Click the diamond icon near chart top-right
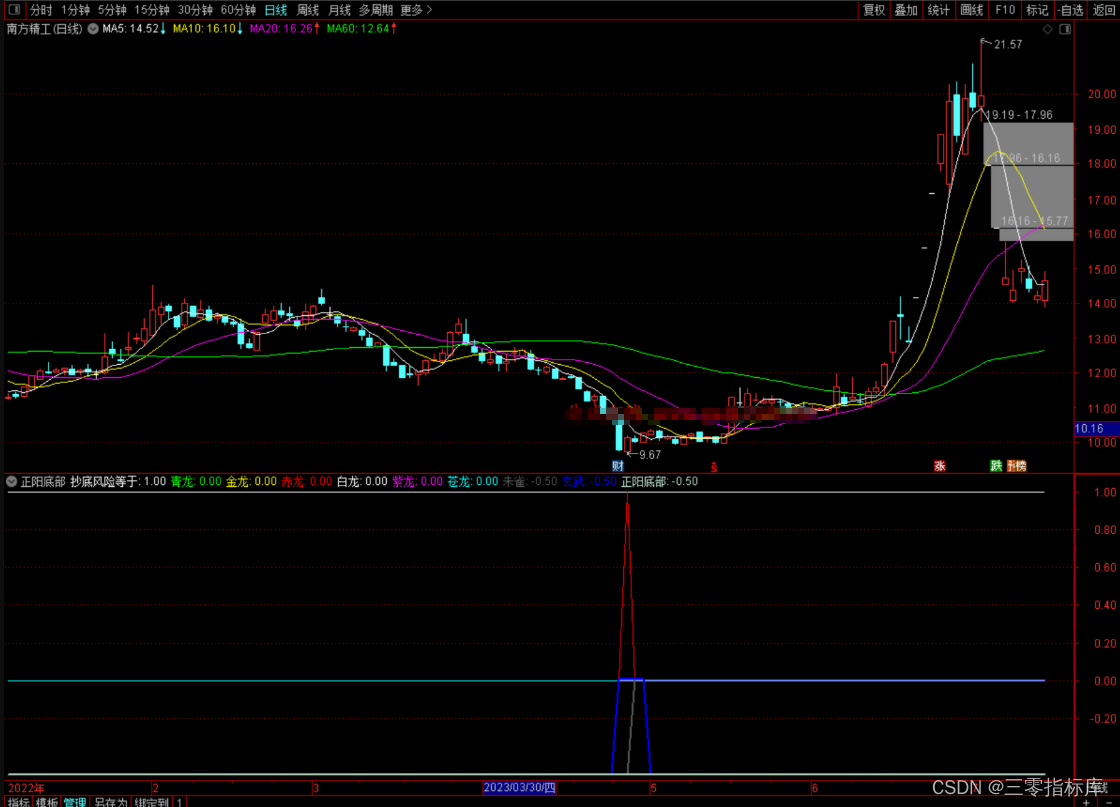 [x=1048, y=29]
